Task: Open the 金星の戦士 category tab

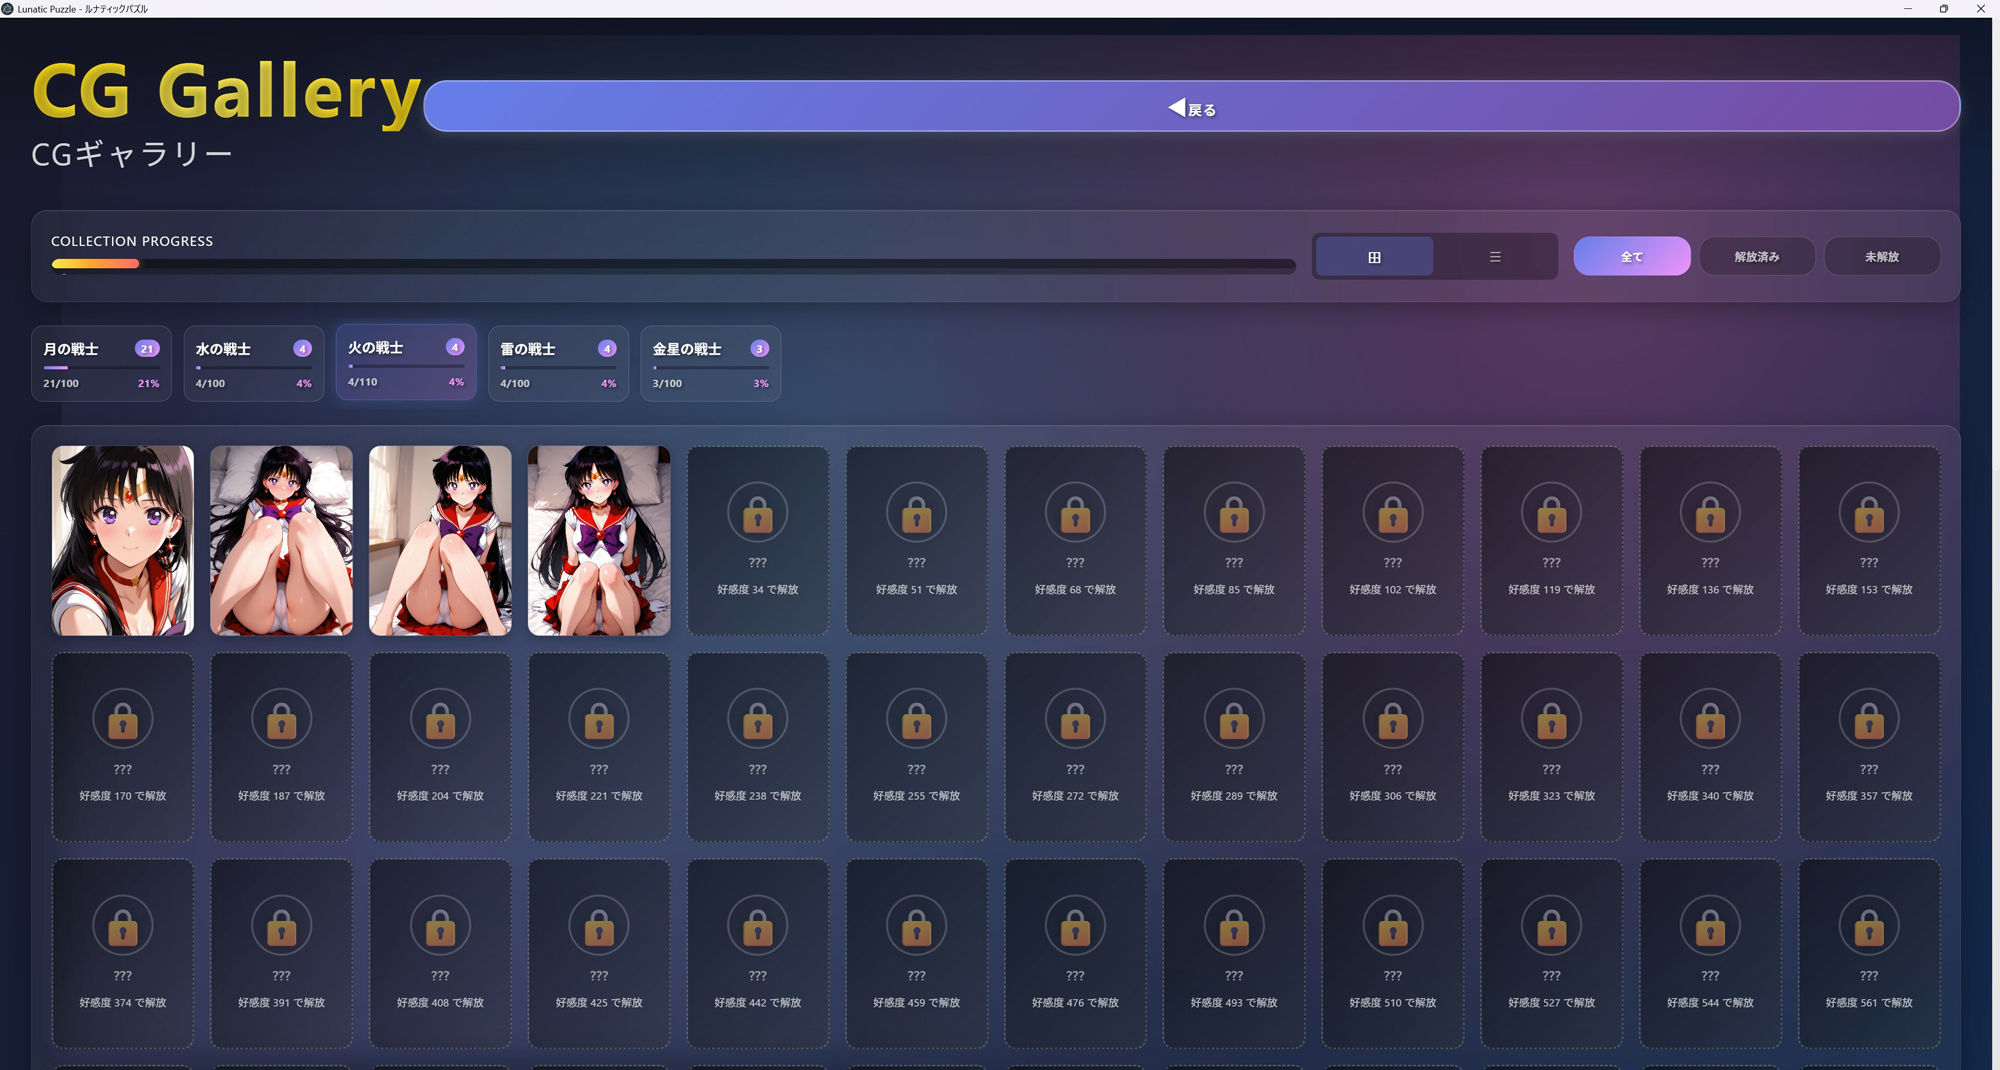Action: (710, 364)
